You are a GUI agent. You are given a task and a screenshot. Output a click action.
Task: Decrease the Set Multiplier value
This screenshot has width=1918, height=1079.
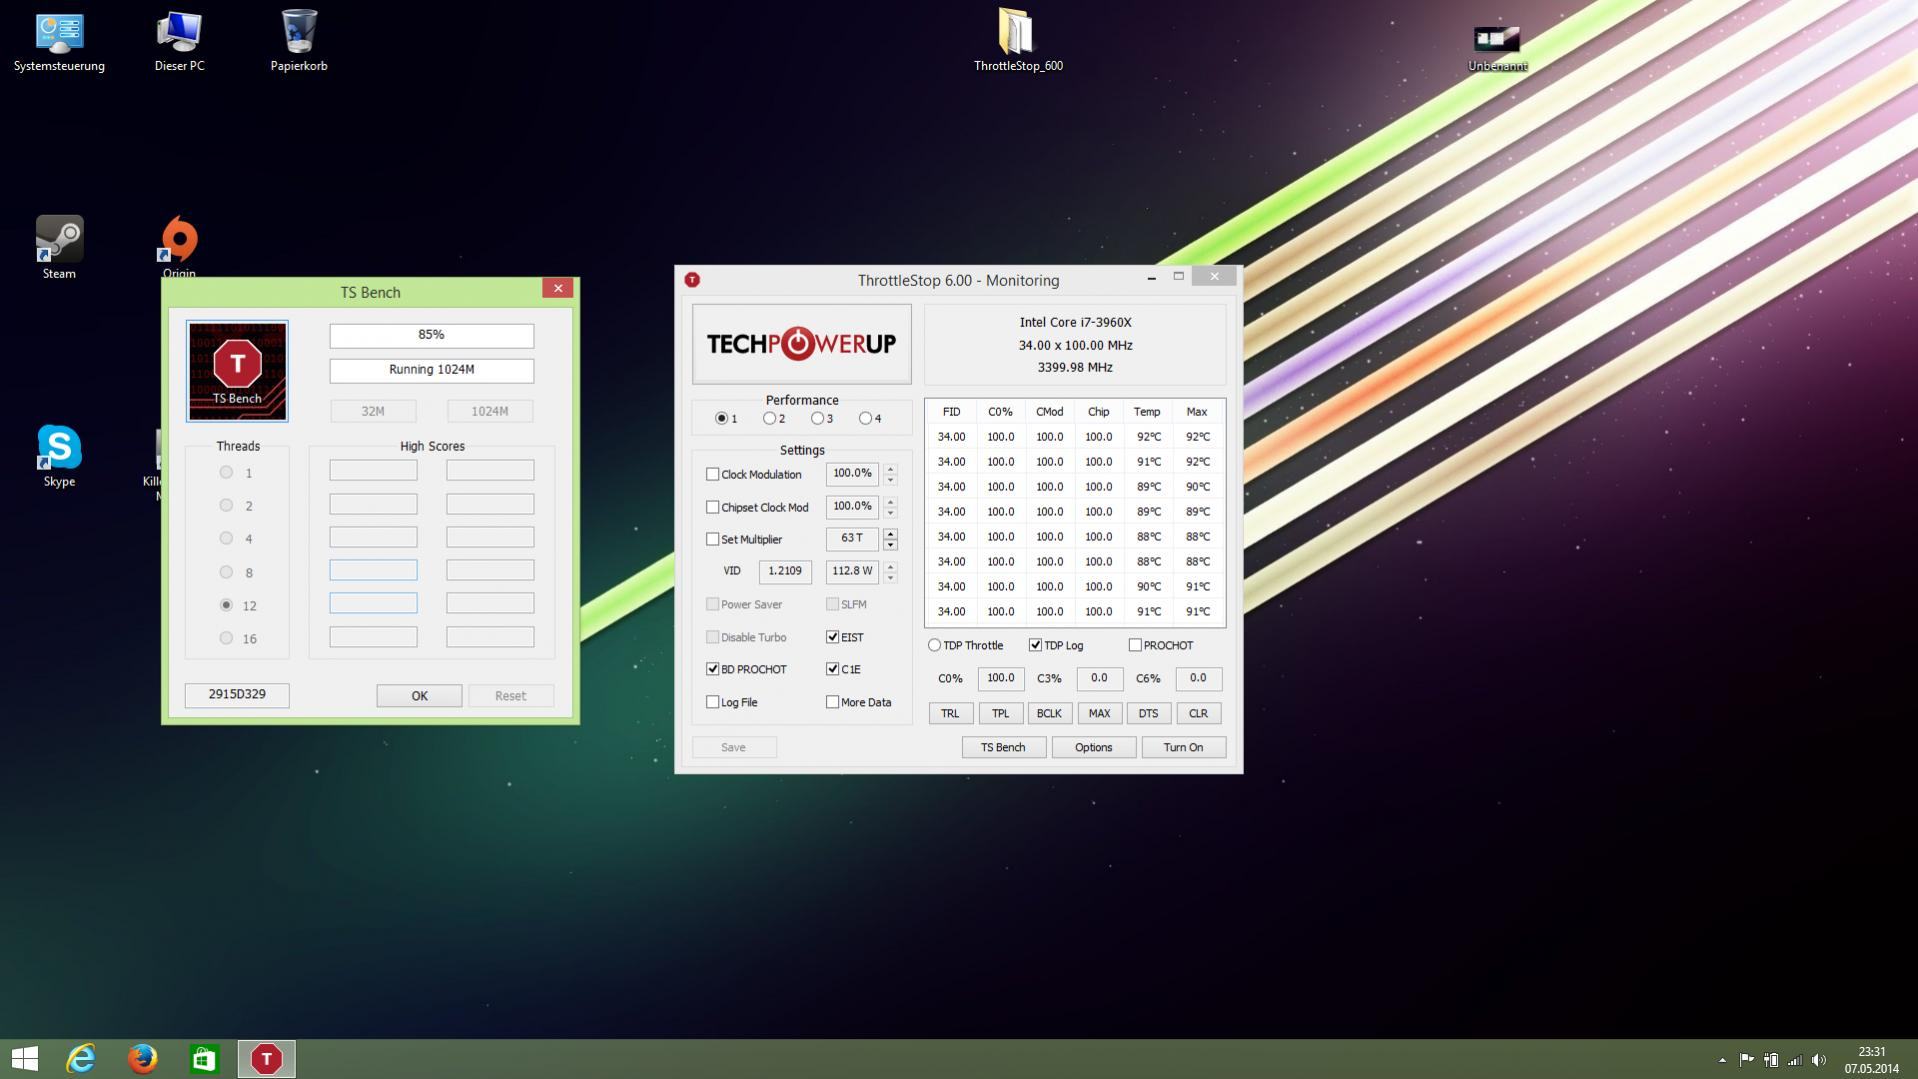[x=890, y=545]
